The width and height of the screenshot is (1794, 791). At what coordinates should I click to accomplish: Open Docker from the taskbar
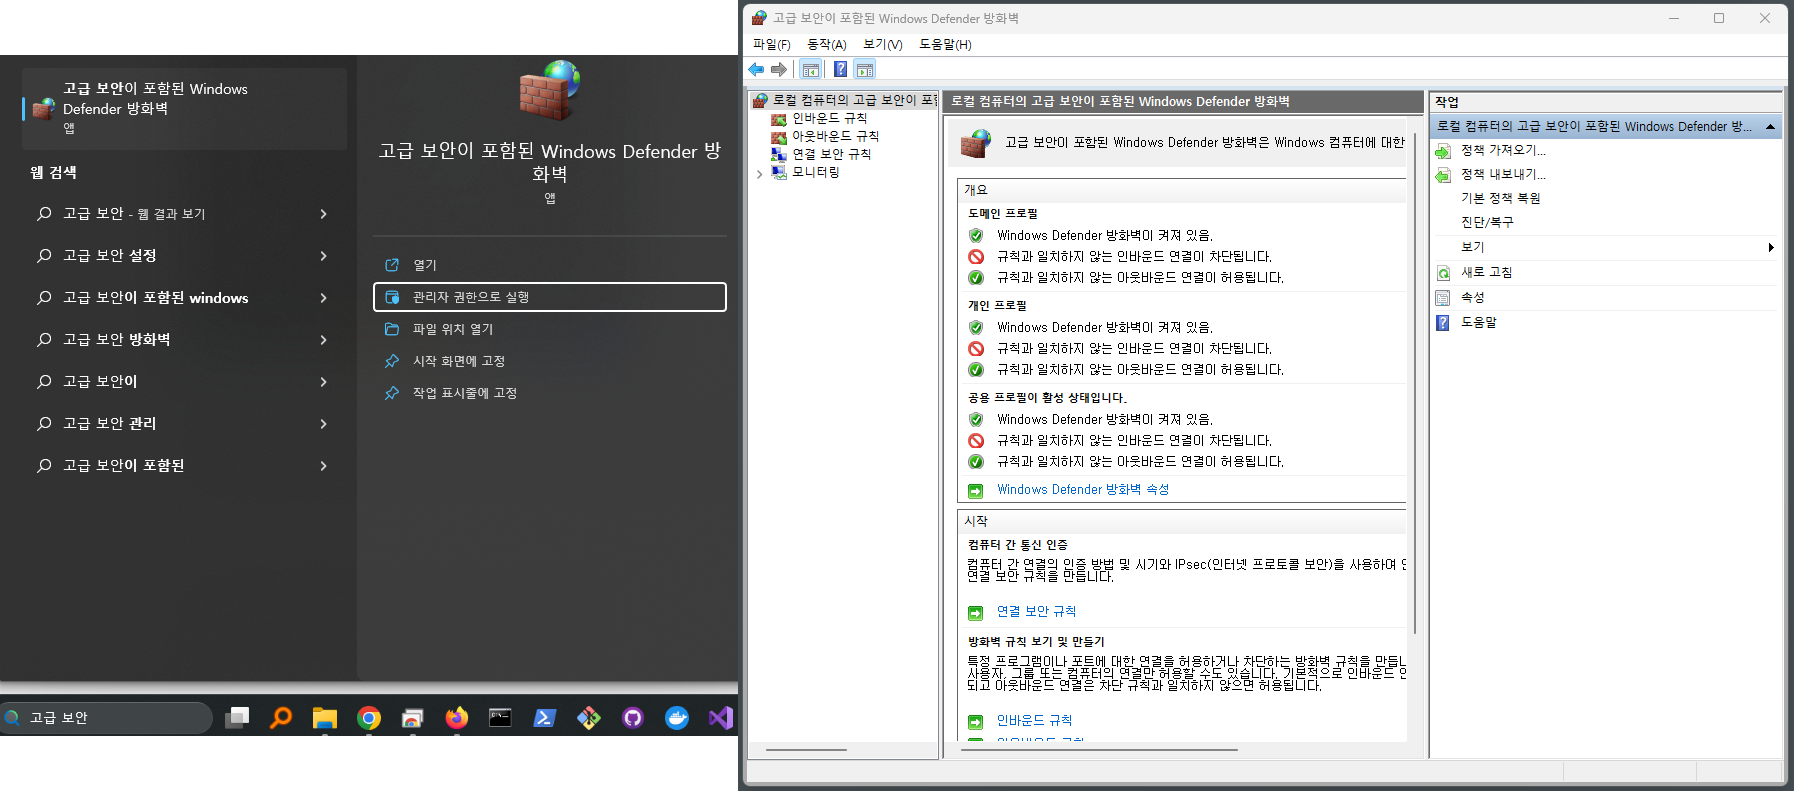(x=677, y=718)
